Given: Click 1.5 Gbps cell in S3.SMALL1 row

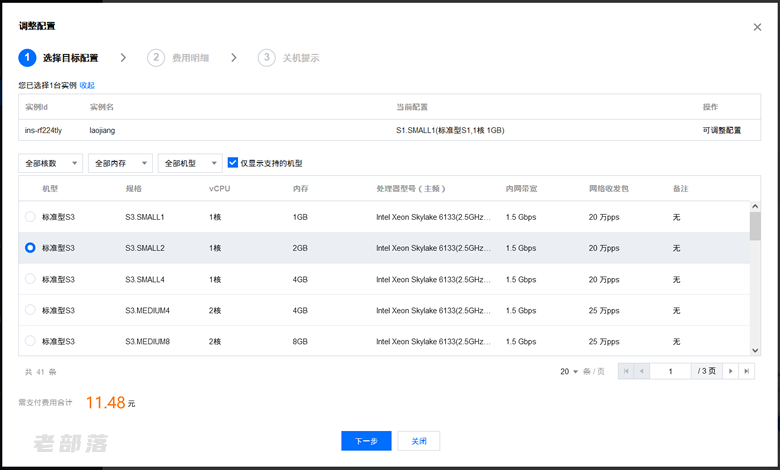Looking at the screenshot, I should coord(521,217).
